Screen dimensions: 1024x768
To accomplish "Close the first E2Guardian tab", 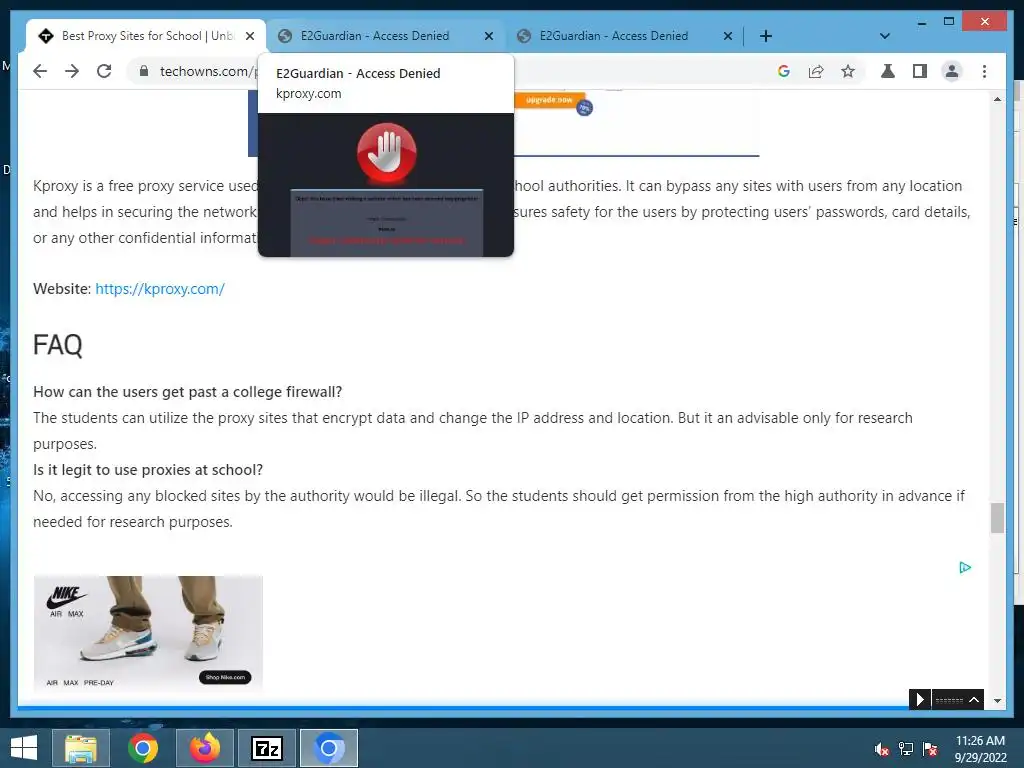I will (x=488, y=36).
